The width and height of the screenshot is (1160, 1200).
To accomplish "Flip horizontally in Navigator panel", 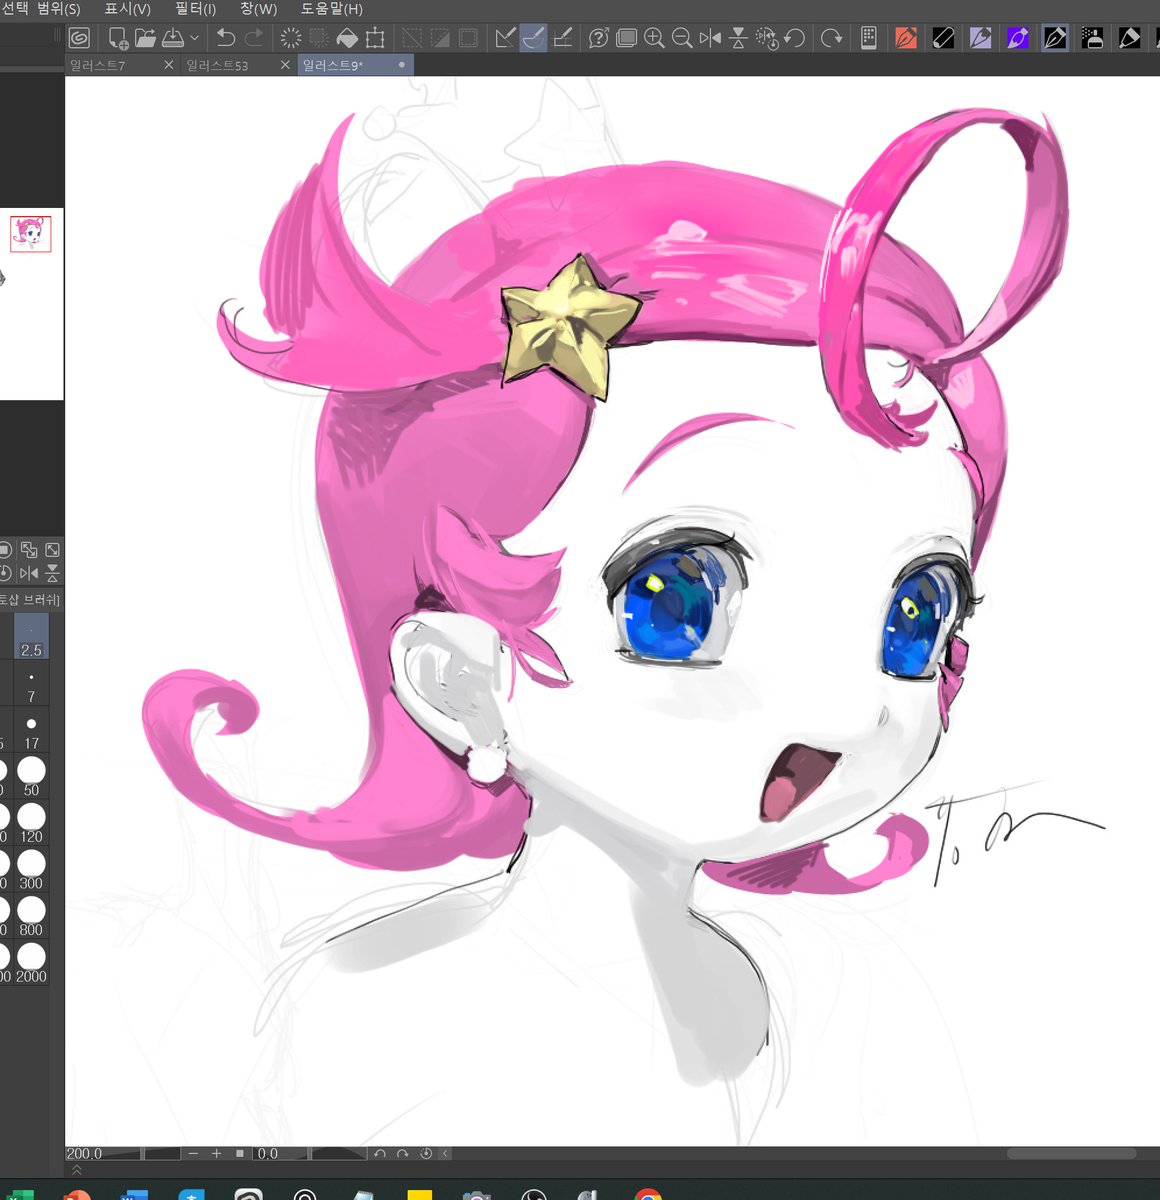I will (29, 573).
